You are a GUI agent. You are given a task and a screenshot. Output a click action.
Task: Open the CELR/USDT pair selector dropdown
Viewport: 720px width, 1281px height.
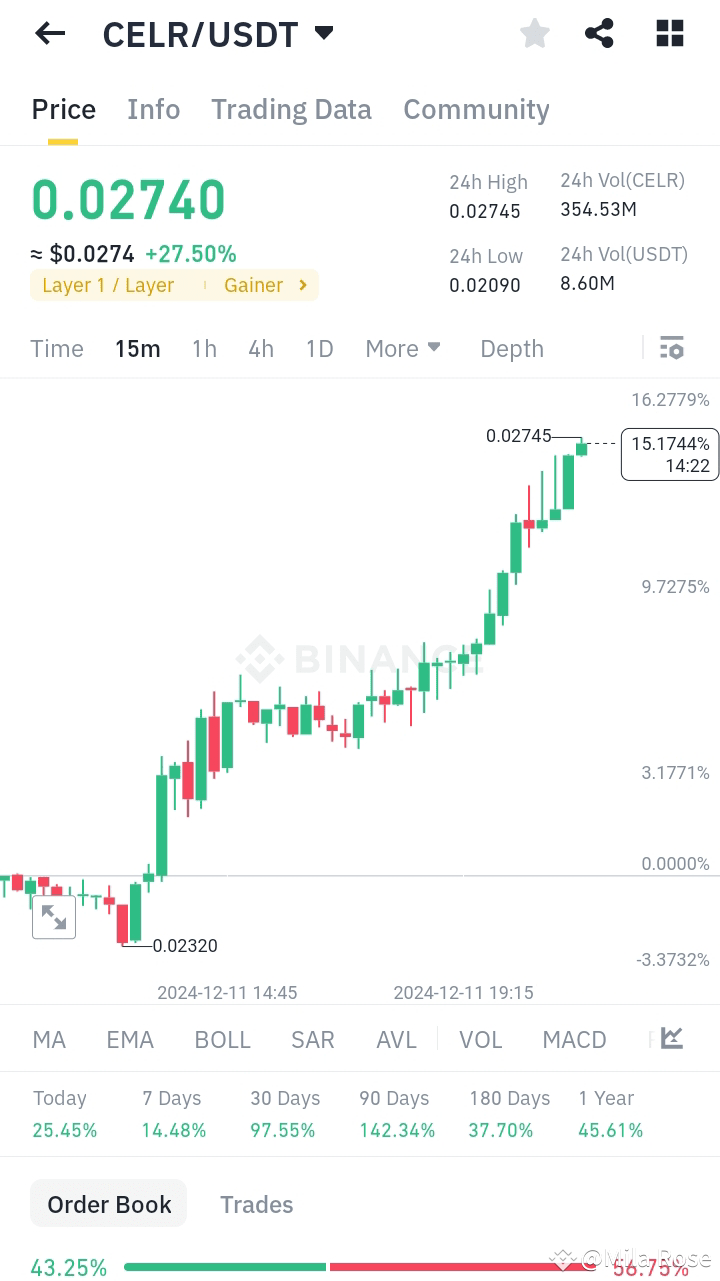(322, 32)
